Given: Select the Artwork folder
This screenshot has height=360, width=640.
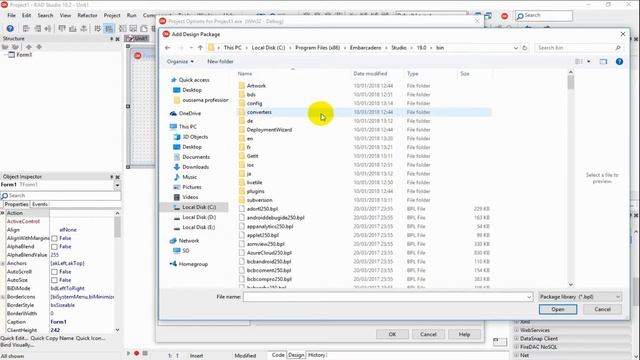Looking at the screenshot, I should (x=256, y=86).
